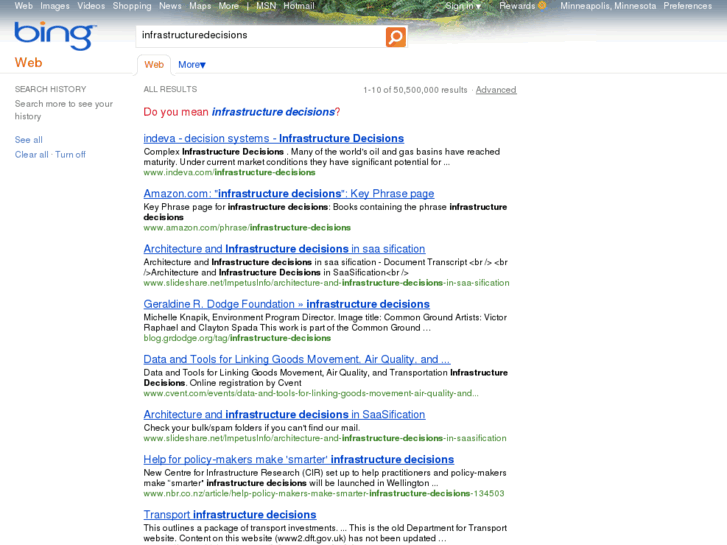Image resolution: width=727 pixels, height=545 pixels.
Task: Open Advanced search link
Action: [x=496, y=90]
